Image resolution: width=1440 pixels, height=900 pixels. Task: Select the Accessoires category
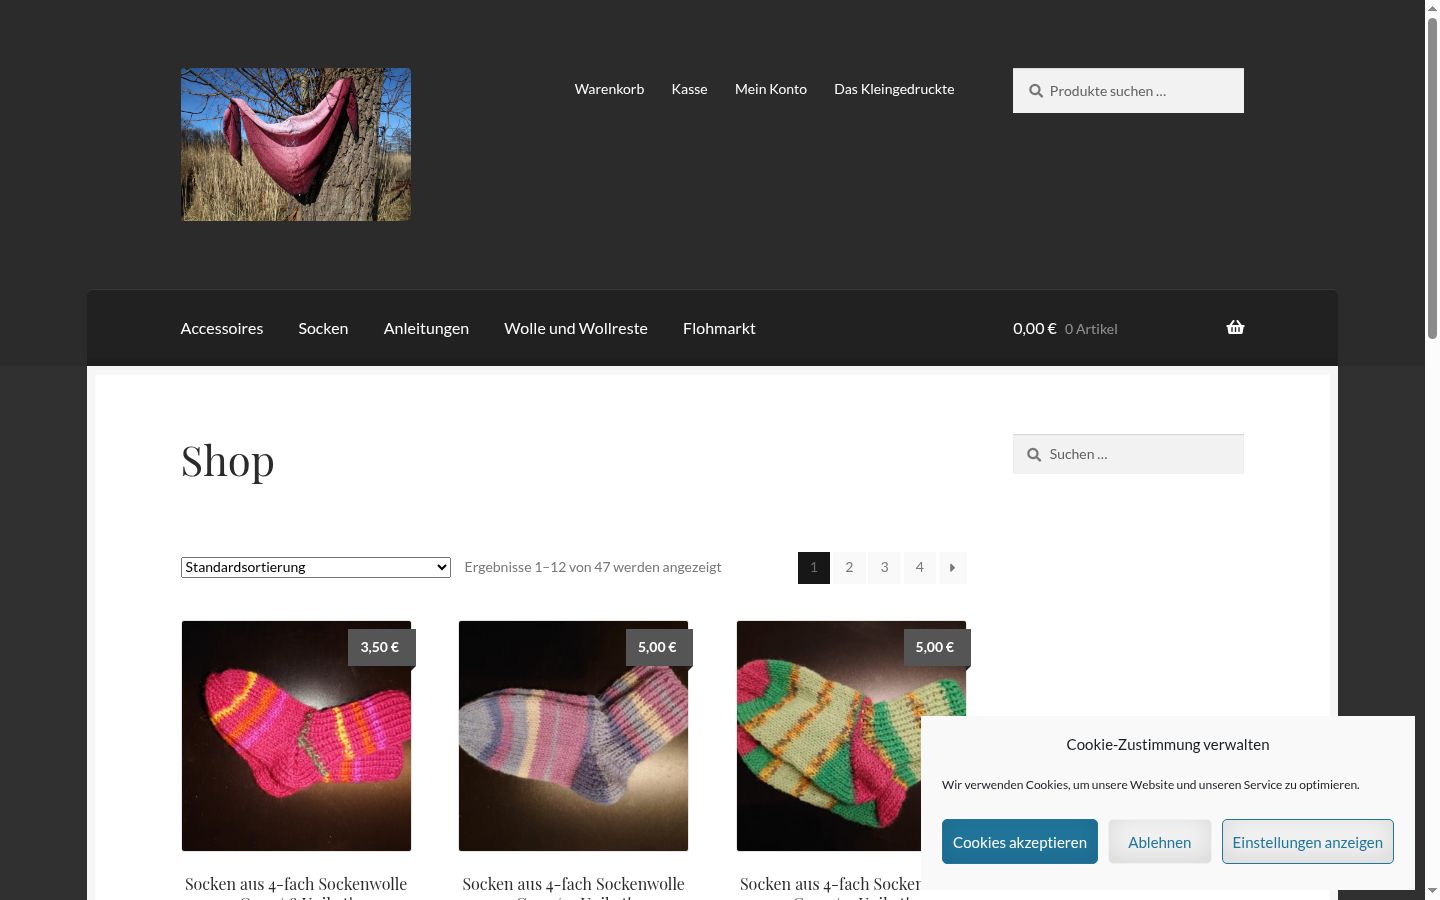click(x=222, y=328)
